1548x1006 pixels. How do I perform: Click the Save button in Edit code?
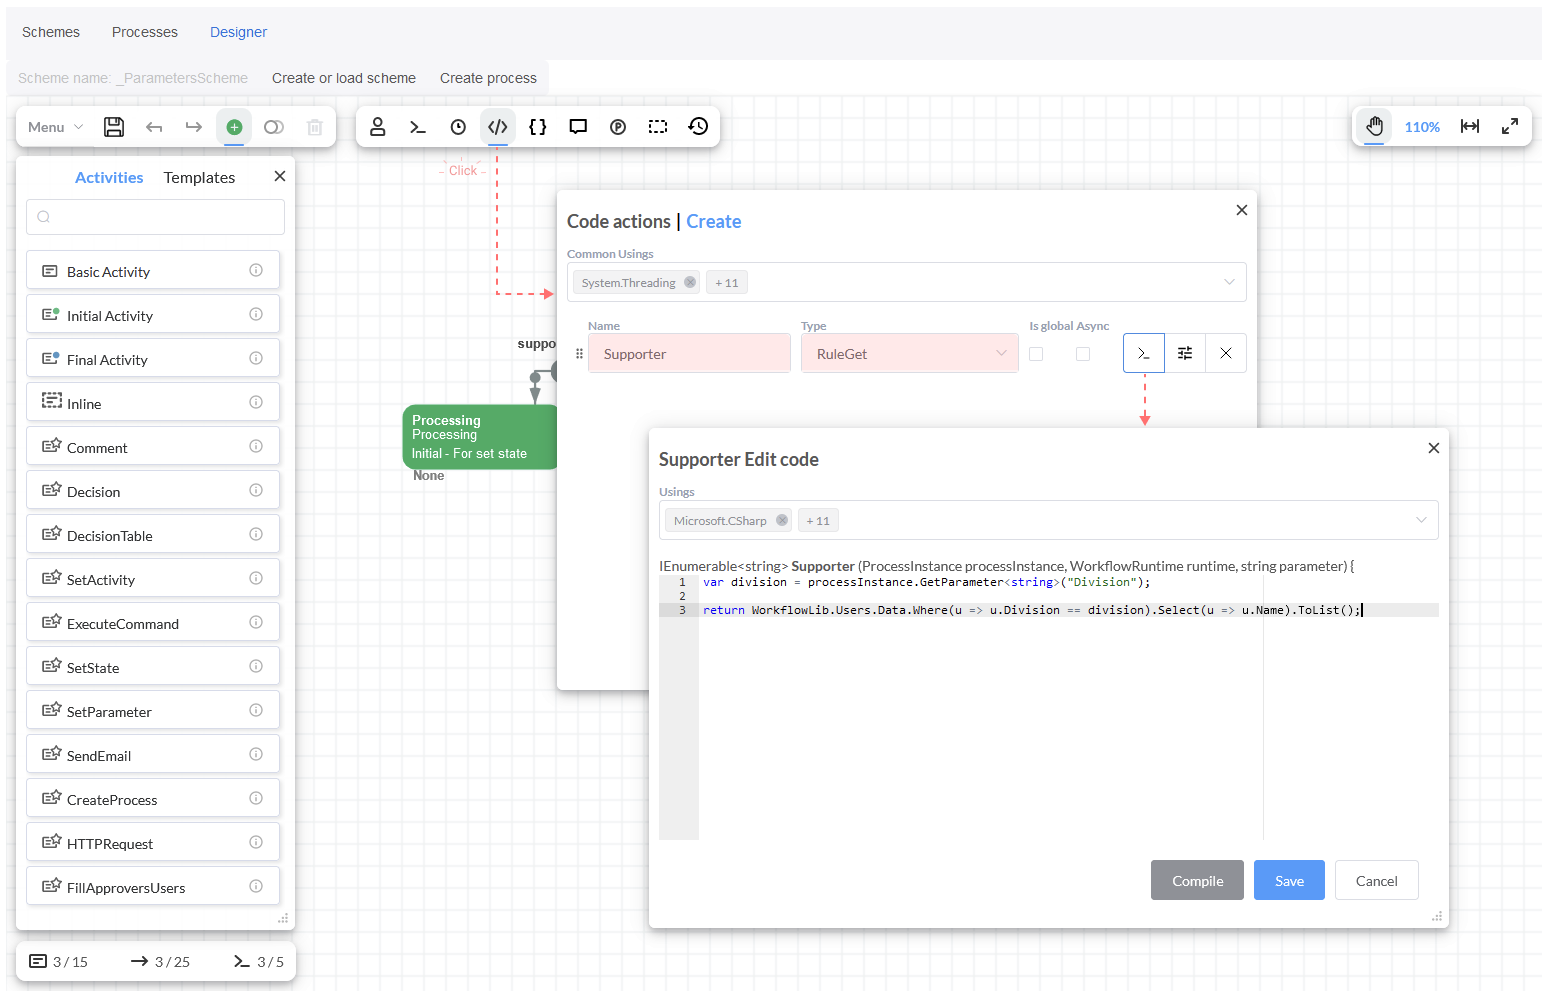(1289, 880)
